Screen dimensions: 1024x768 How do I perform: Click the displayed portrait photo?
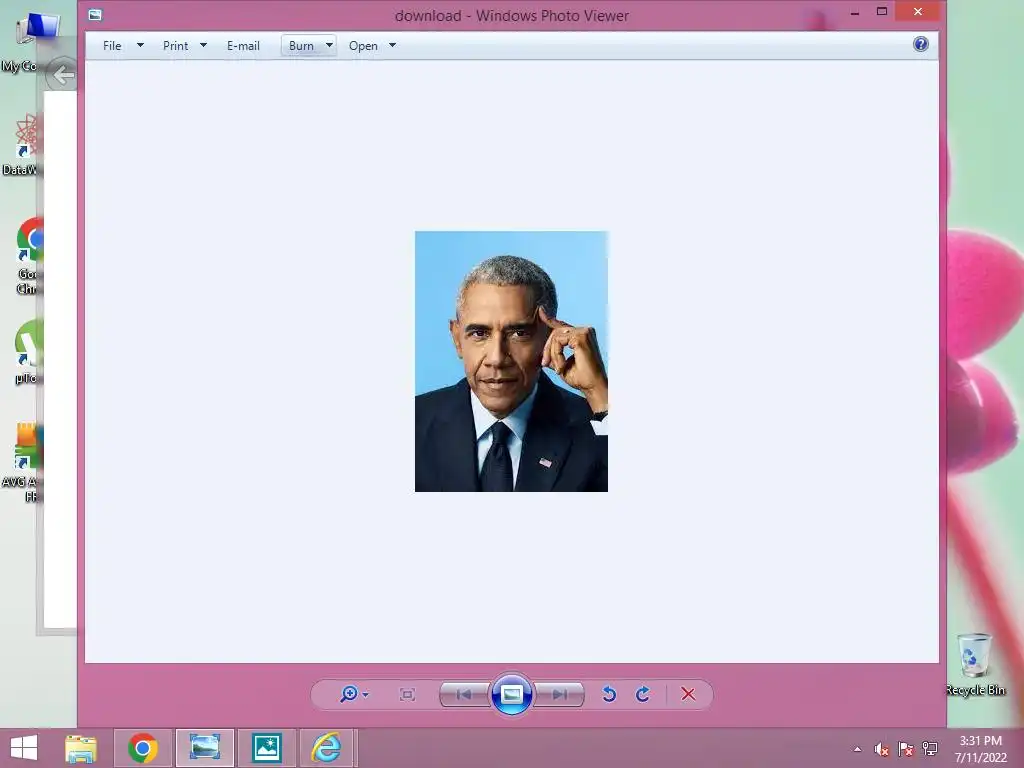(x=511, y=361)
